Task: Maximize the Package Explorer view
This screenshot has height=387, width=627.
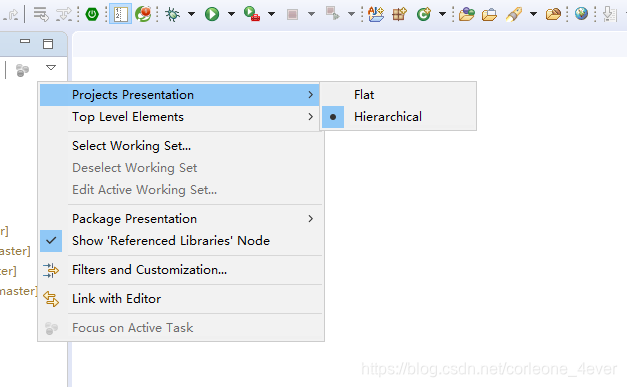Action: click(48, 44)
